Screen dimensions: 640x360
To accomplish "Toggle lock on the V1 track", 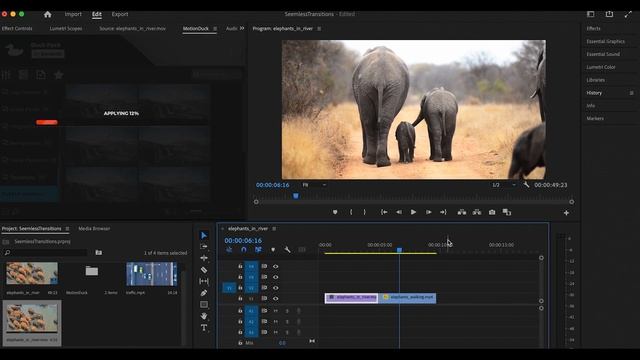I will point(240,299).
